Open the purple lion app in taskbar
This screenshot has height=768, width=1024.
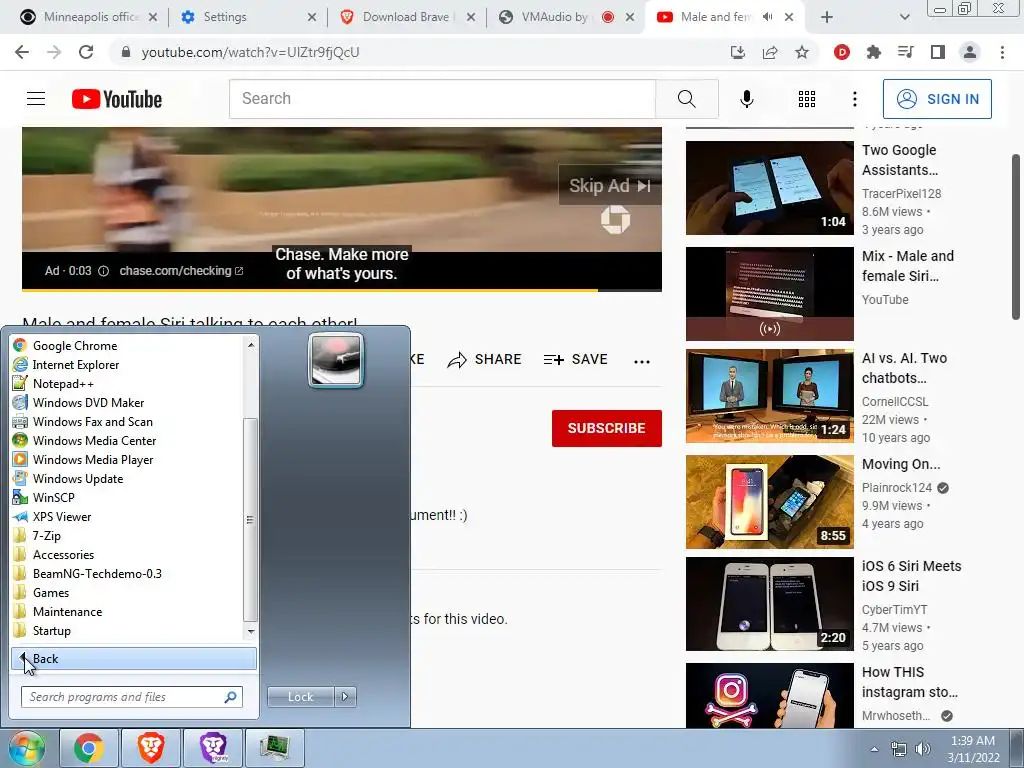(213, 748)
